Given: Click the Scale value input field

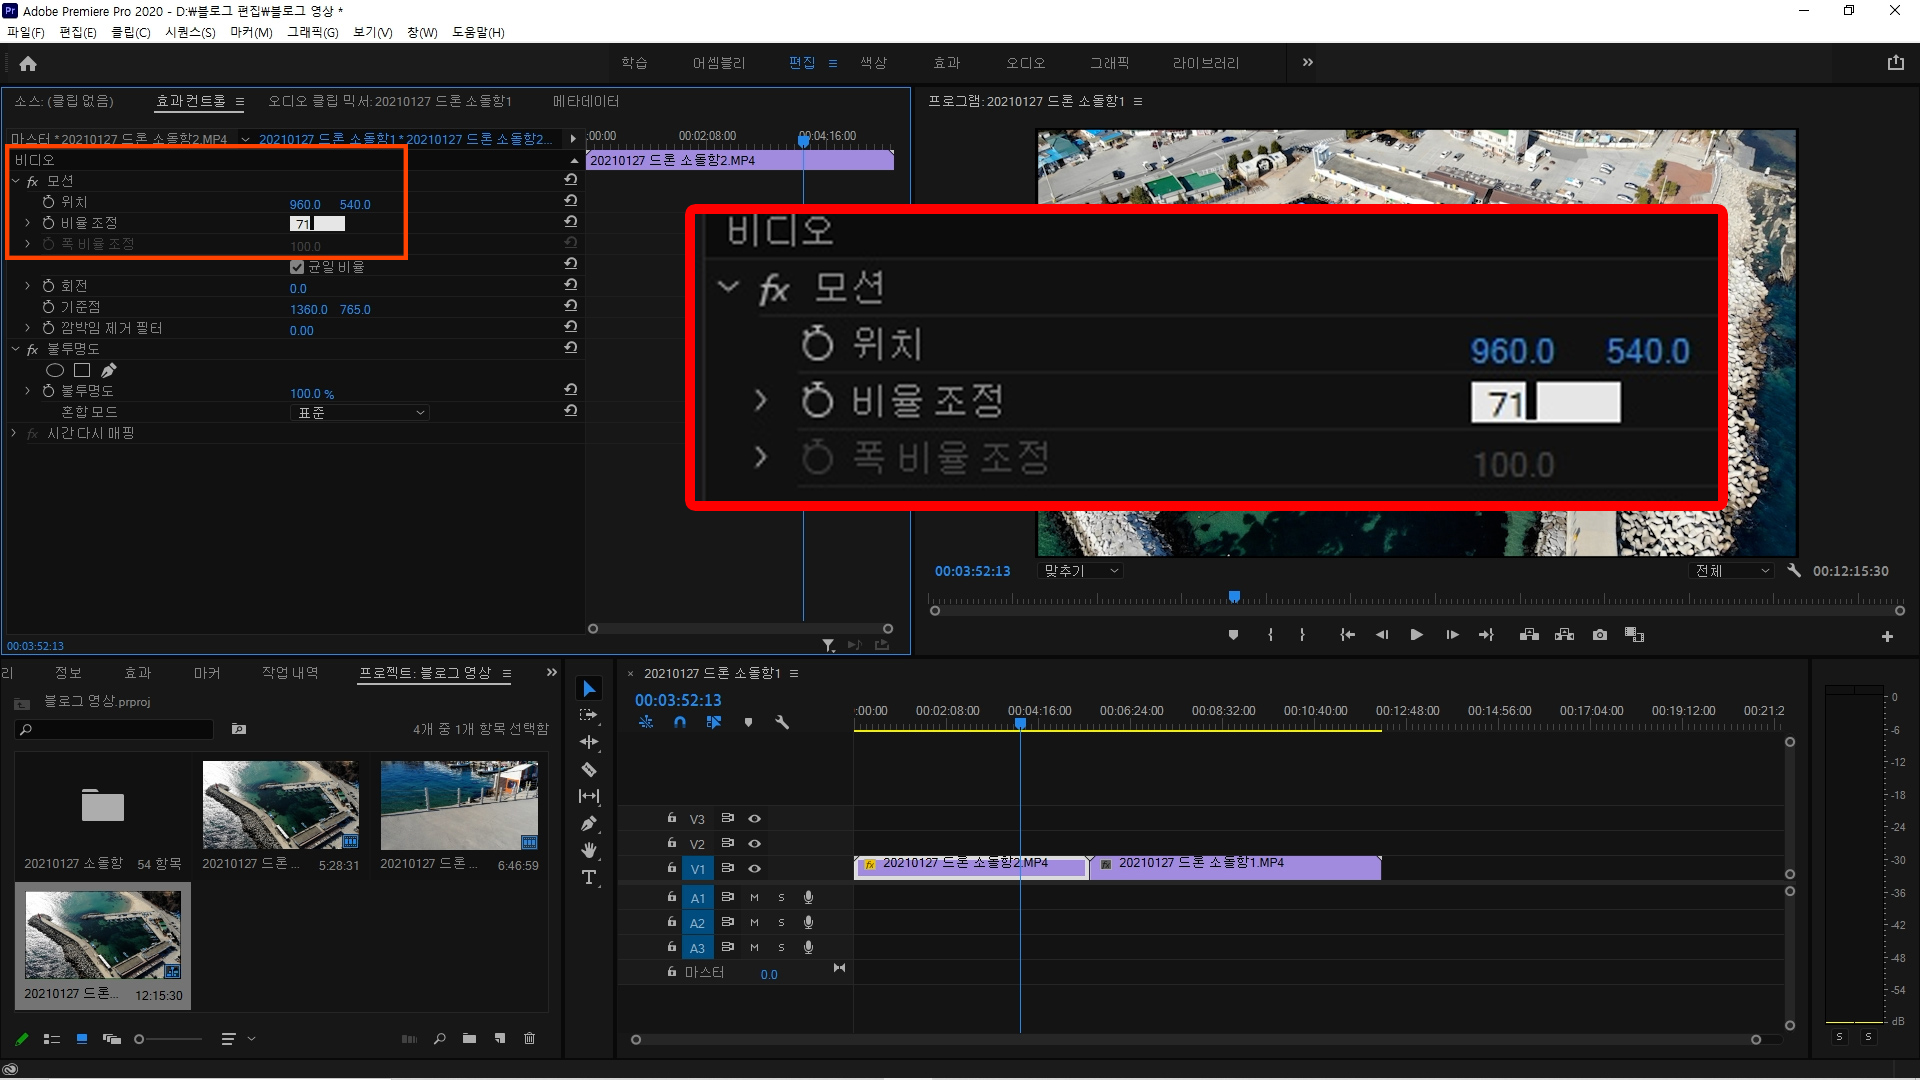Looking at the screenshot, I should point(318,224).
